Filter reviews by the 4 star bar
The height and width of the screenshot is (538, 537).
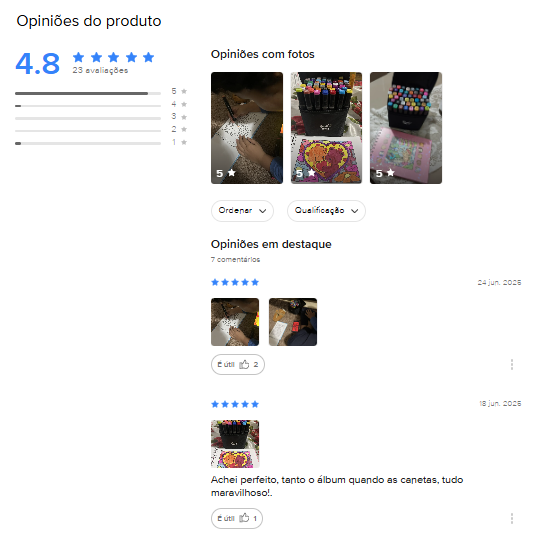tap(101, 105)
